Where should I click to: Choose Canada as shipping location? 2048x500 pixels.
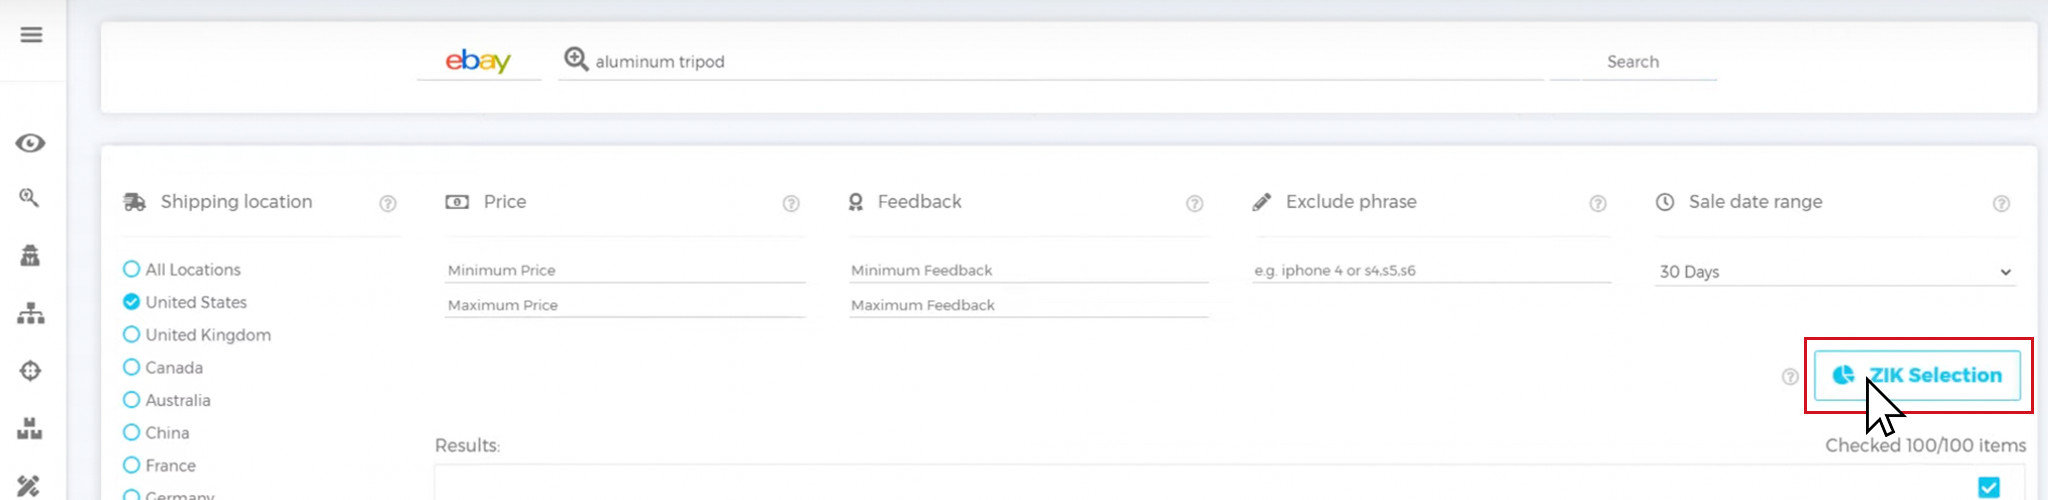coord(131,368)
